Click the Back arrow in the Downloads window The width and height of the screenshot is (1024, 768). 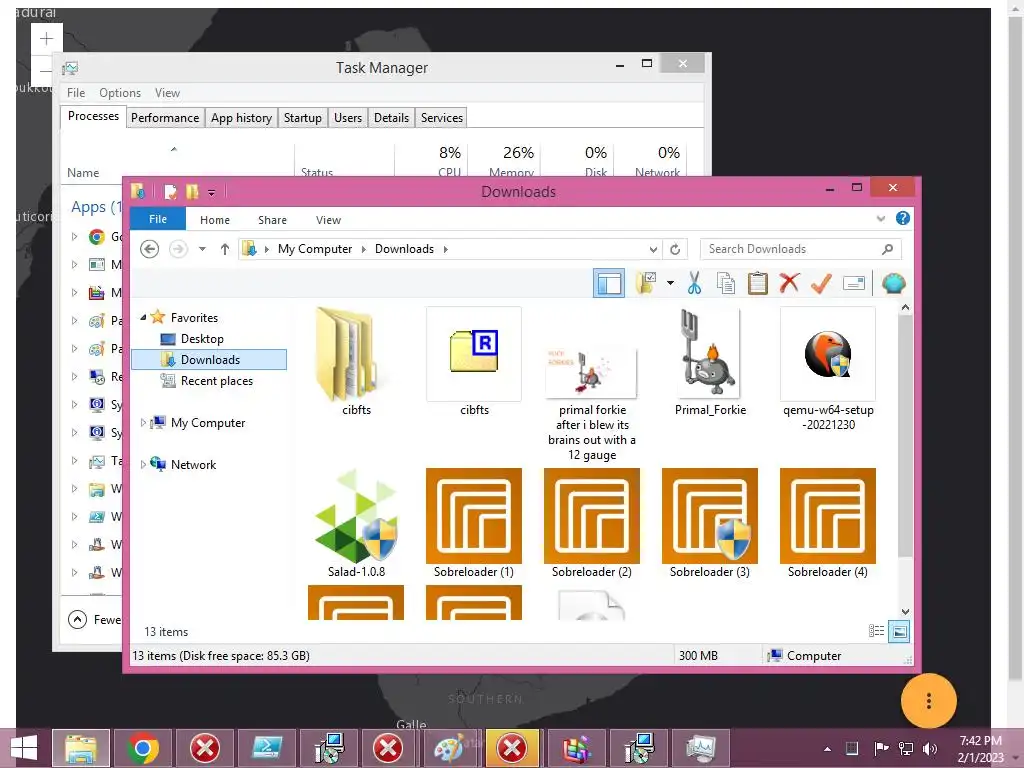(x=150, y=249)
